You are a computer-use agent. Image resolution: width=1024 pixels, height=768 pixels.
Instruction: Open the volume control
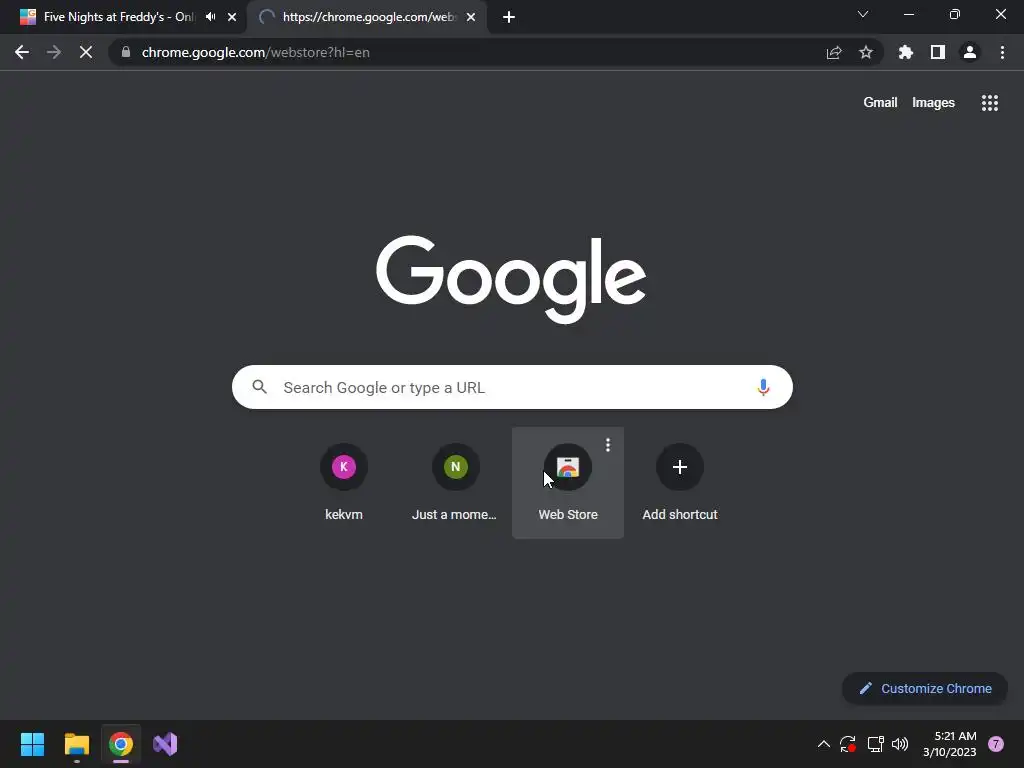(x=900, y=744)
